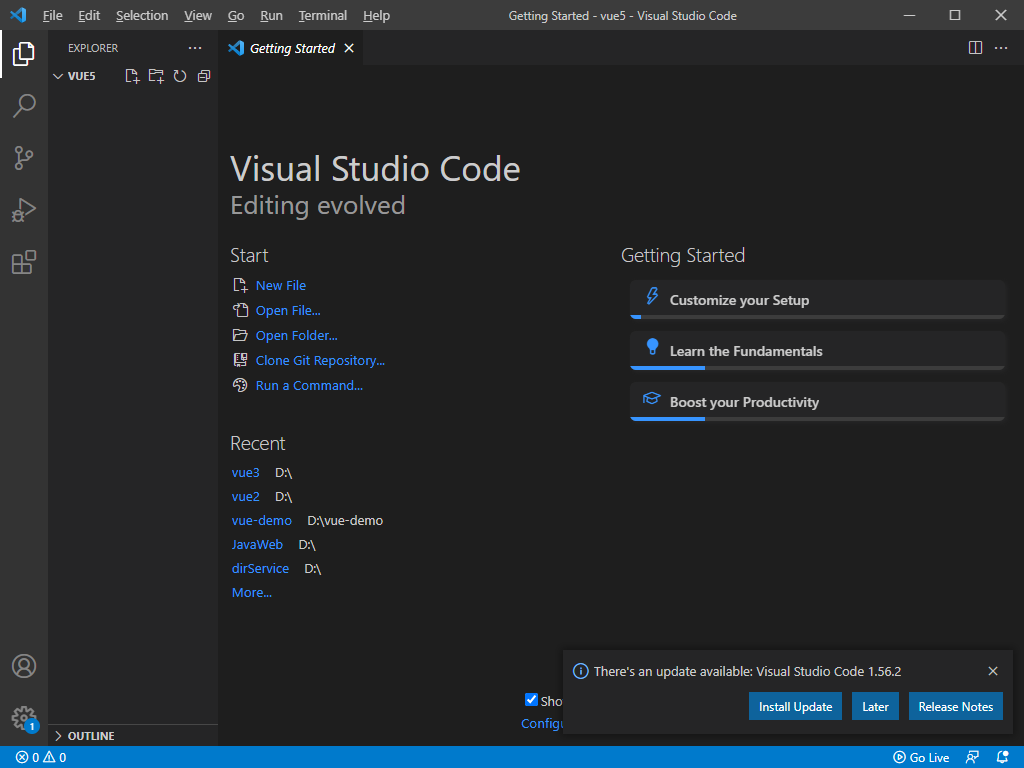Split the editor to the right
1024x768 pixels.
click(975, 48)
